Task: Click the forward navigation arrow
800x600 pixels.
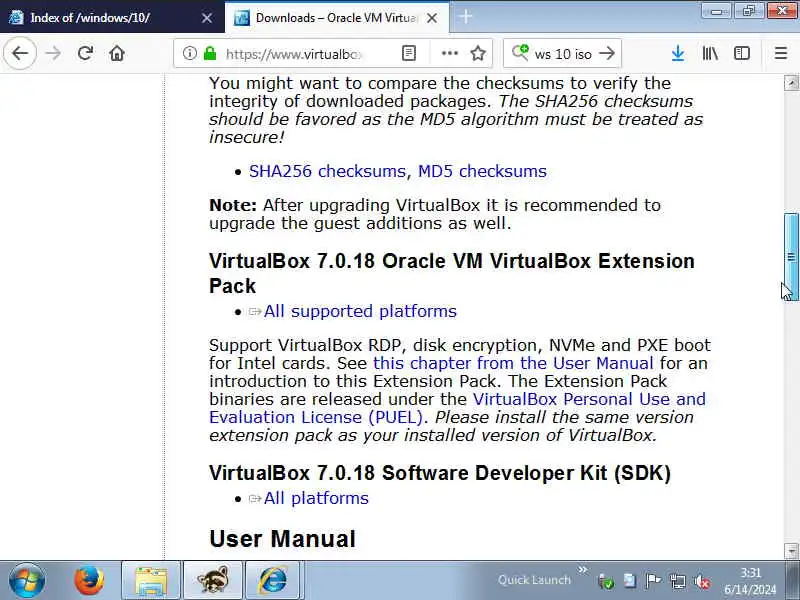Action: click(x=53, y=53)
